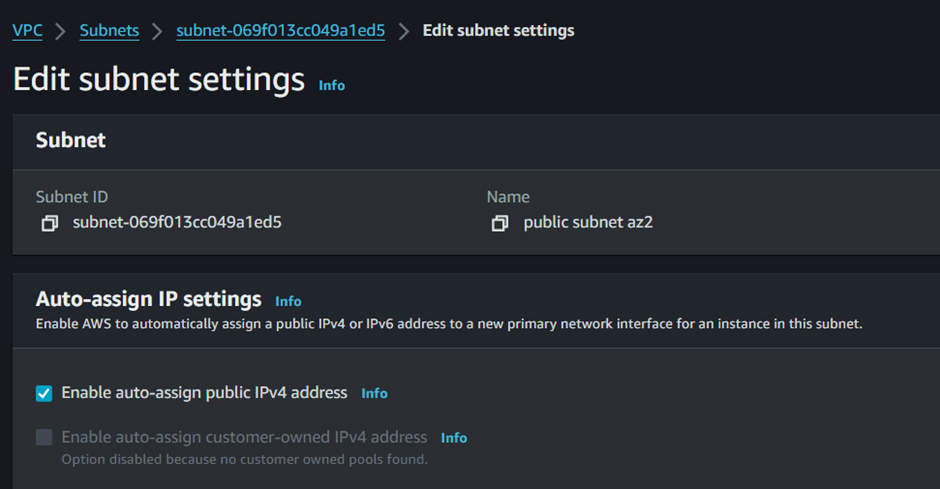Click the disabled customer-owned IPv4 address checkbox

tap(44, 437)
